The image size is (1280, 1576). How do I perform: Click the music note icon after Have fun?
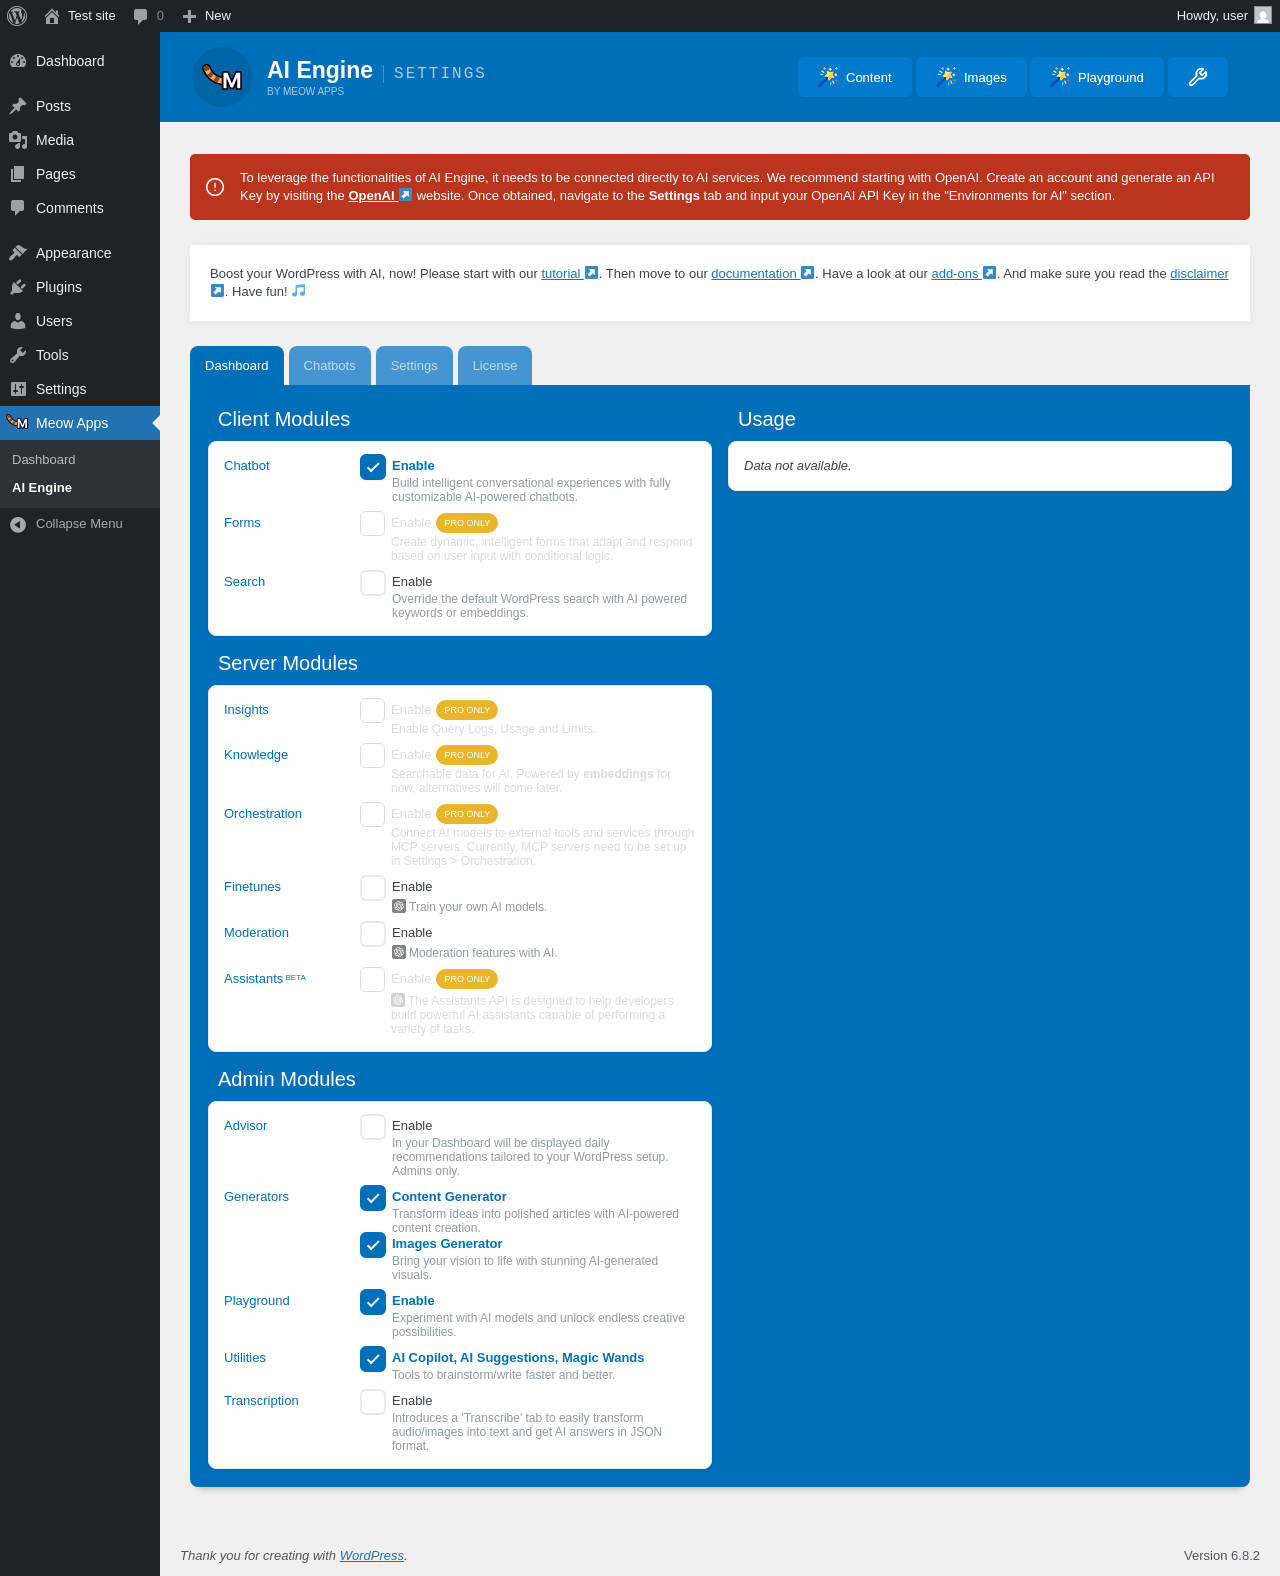pyautogui.click(x=299, y=291)
